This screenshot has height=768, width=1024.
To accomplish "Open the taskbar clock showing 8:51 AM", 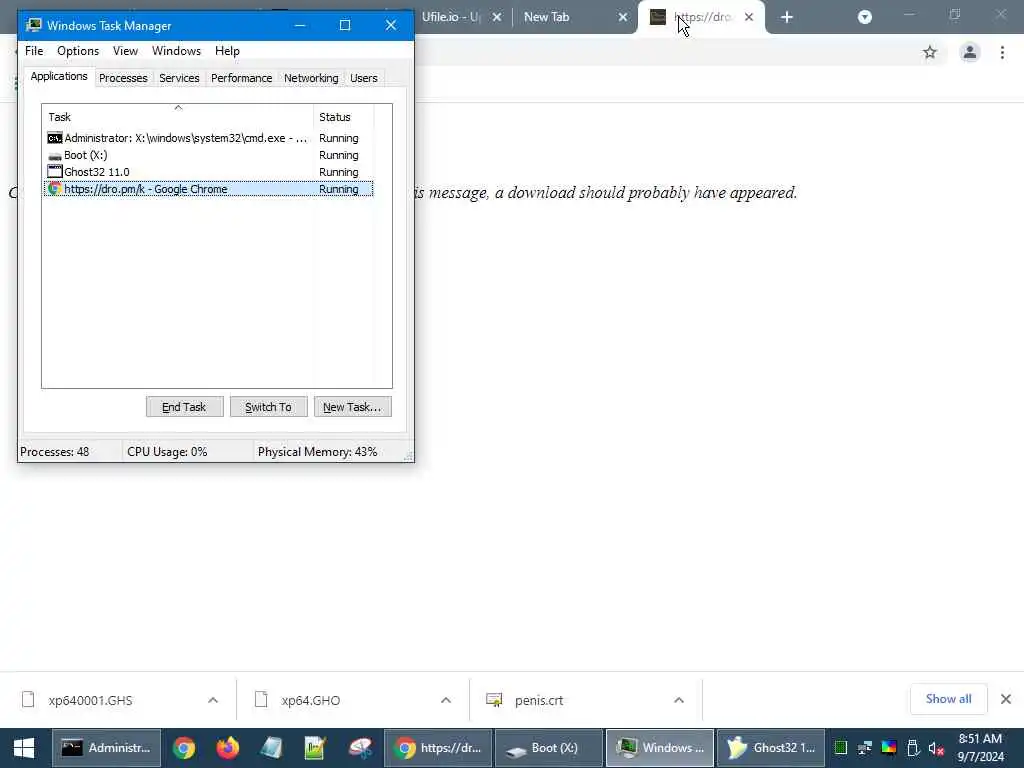I will click(x=980, y=748).
